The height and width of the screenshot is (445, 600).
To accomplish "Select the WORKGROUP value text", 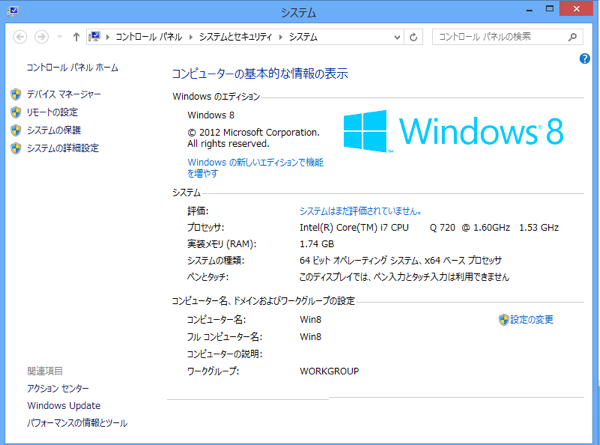I will pyautogui.click(x=329, y=371).
